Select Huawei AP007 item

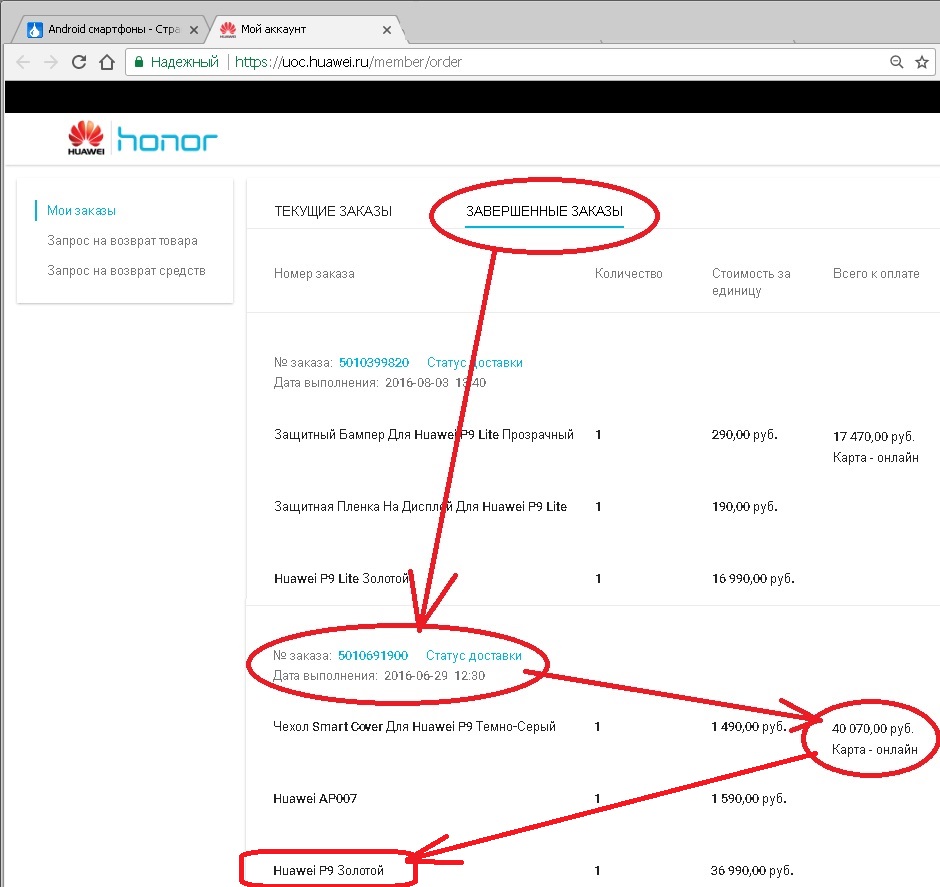(315, 798)
